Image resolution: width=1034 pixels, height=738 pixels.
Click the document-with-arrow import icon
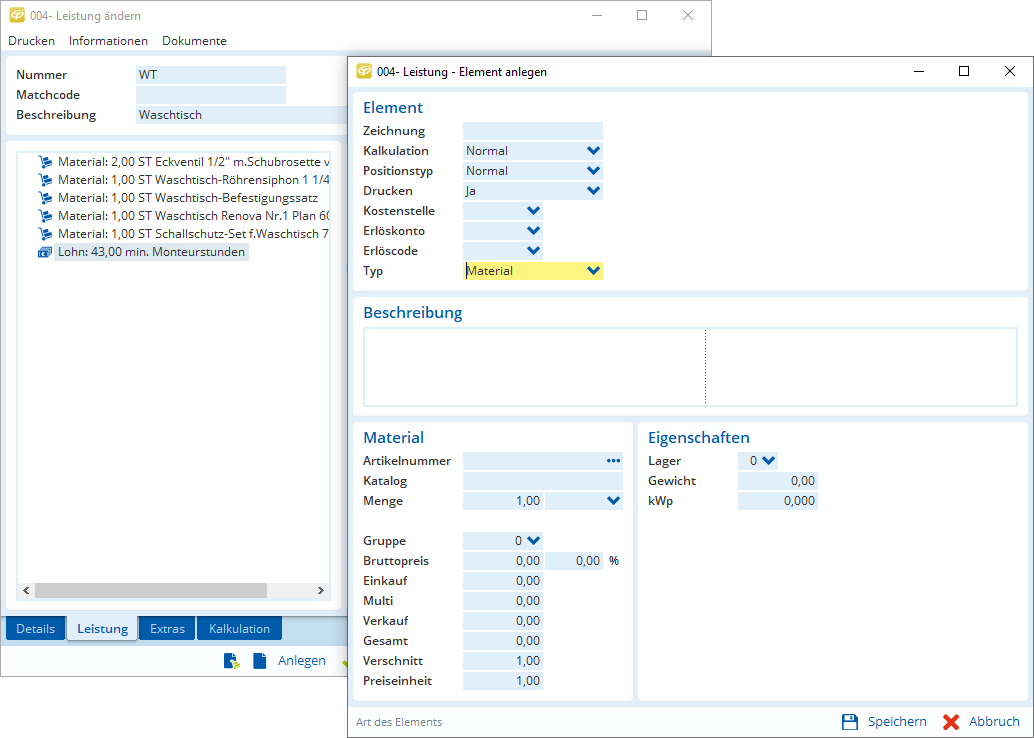tap(231, 660)
